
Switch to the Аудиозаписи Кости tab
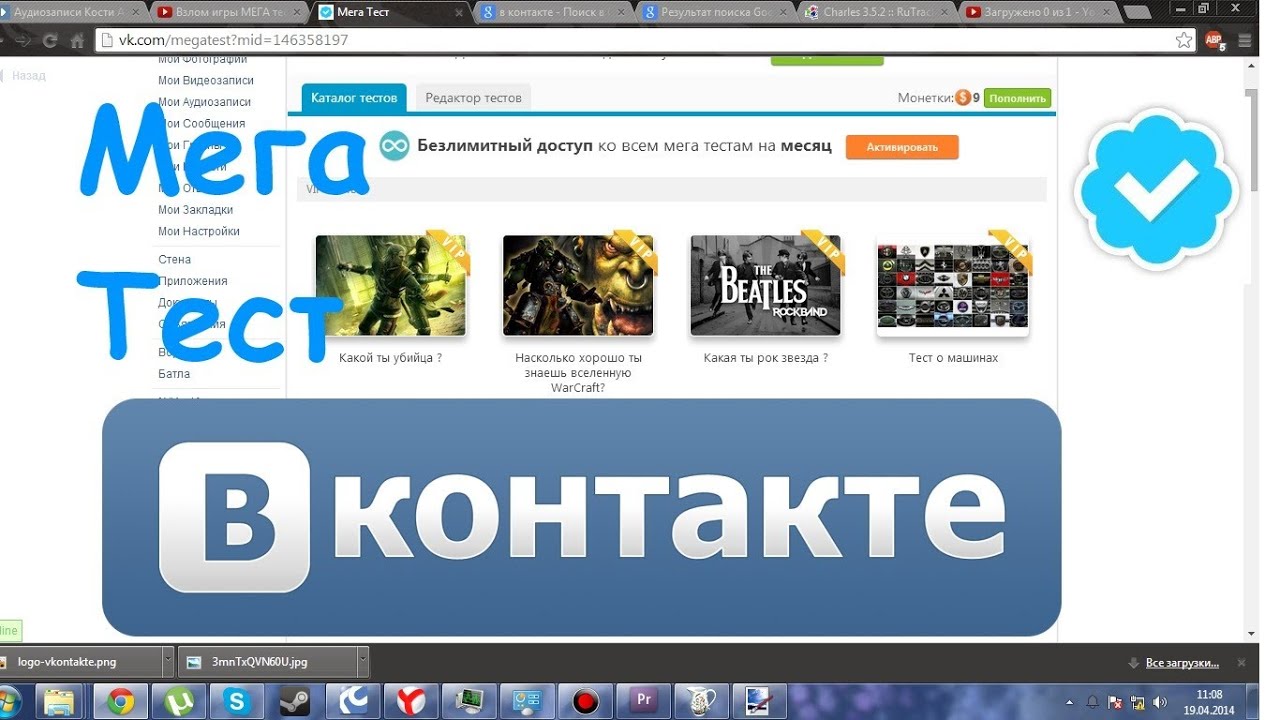pyautogui.click(x=70, y=13)
